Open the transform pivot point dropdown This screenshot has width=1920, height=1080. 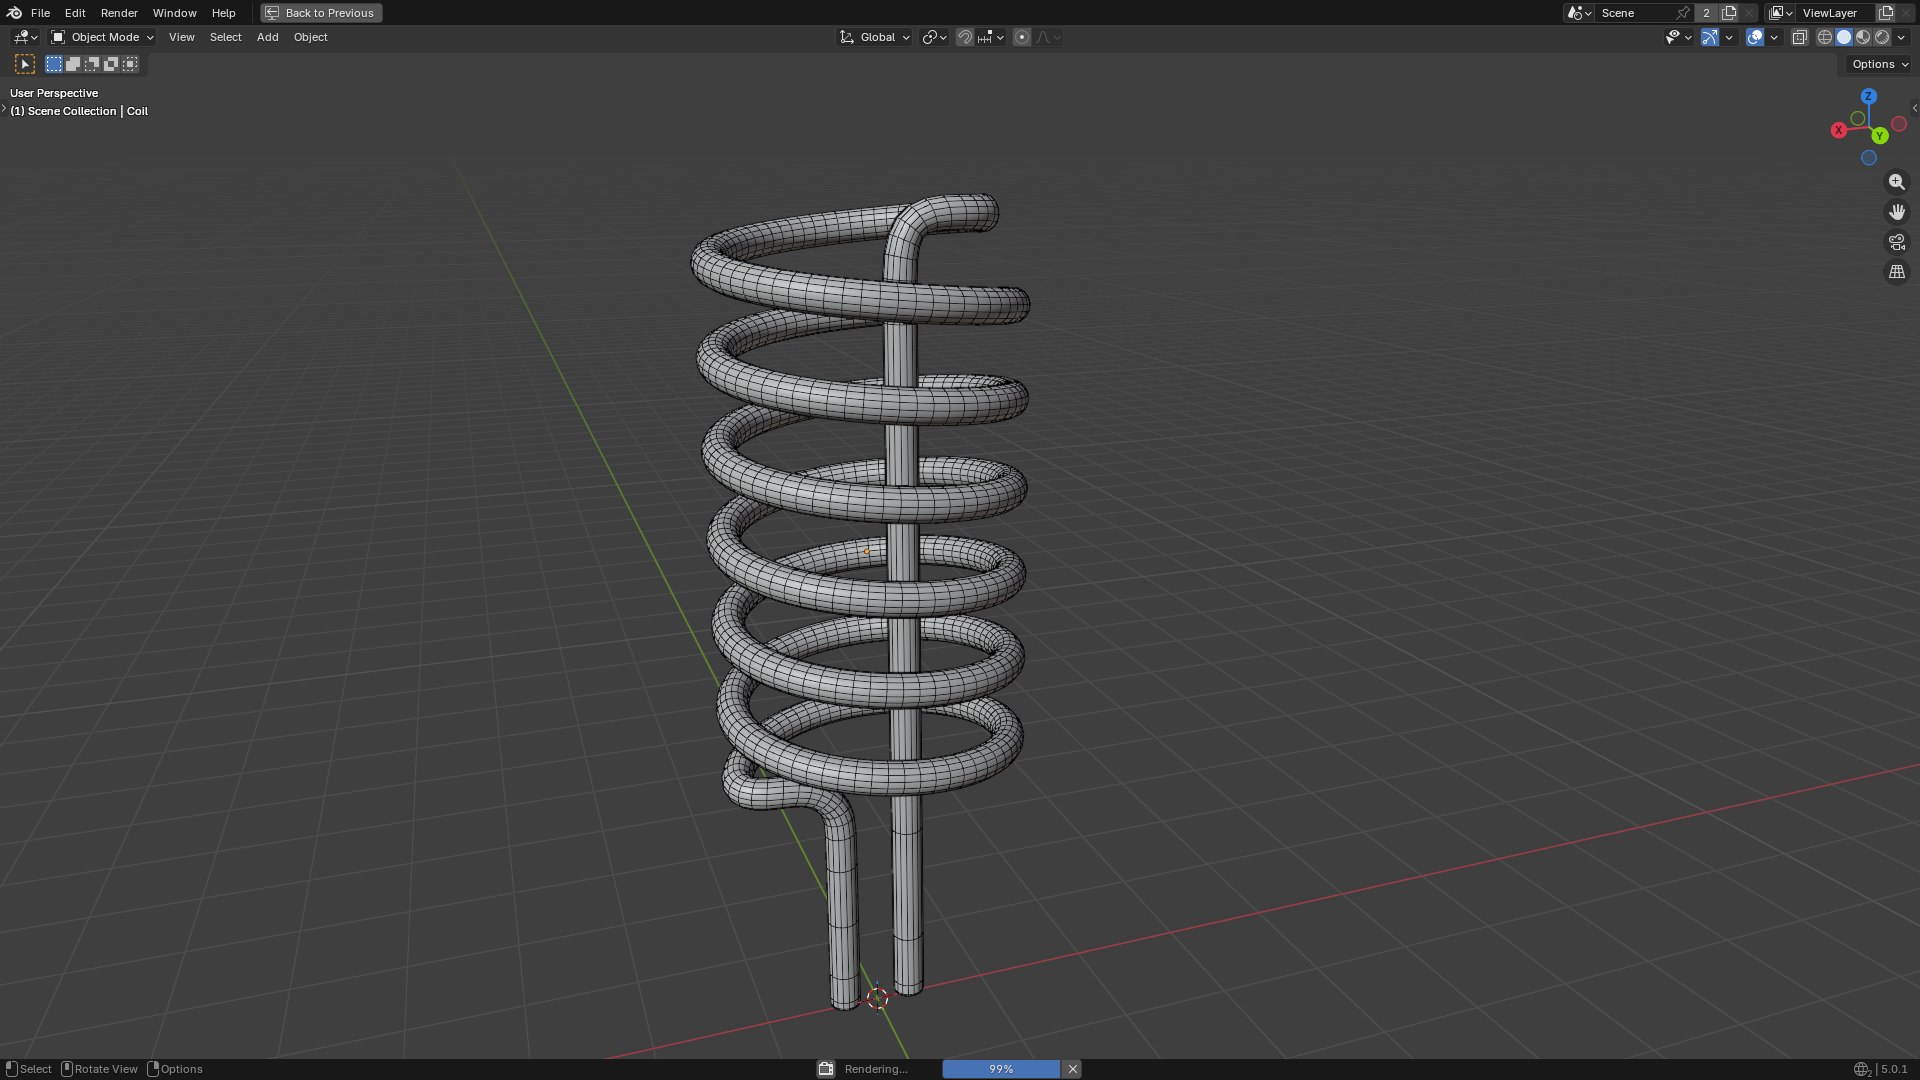(934, 37)
